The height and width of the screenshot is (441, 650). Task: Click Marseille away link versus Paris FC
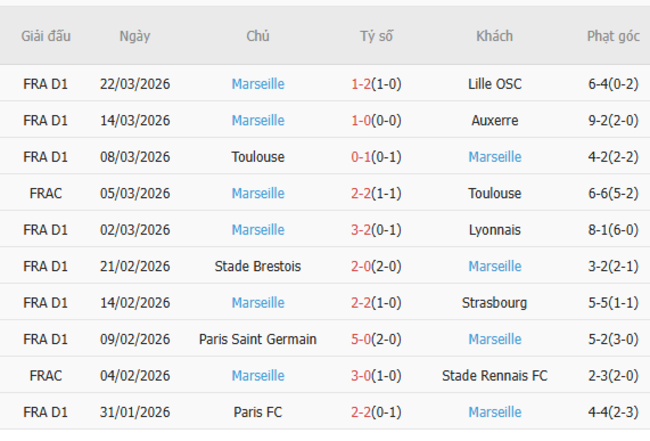[494, 412]
